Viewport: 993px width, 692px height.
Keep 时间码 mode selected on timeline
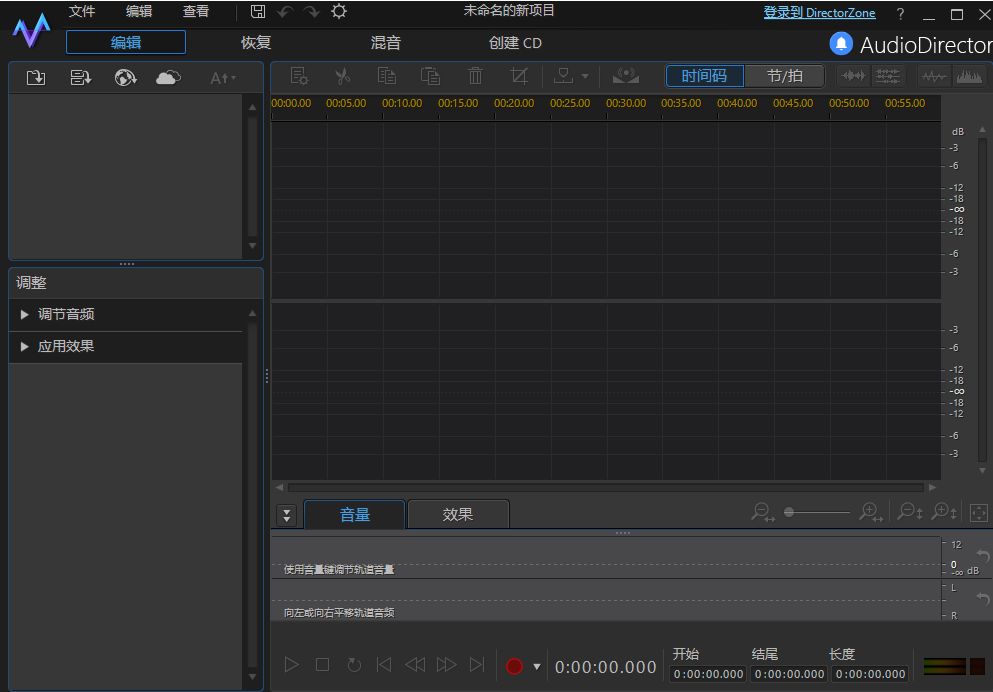tap(705, 75)
